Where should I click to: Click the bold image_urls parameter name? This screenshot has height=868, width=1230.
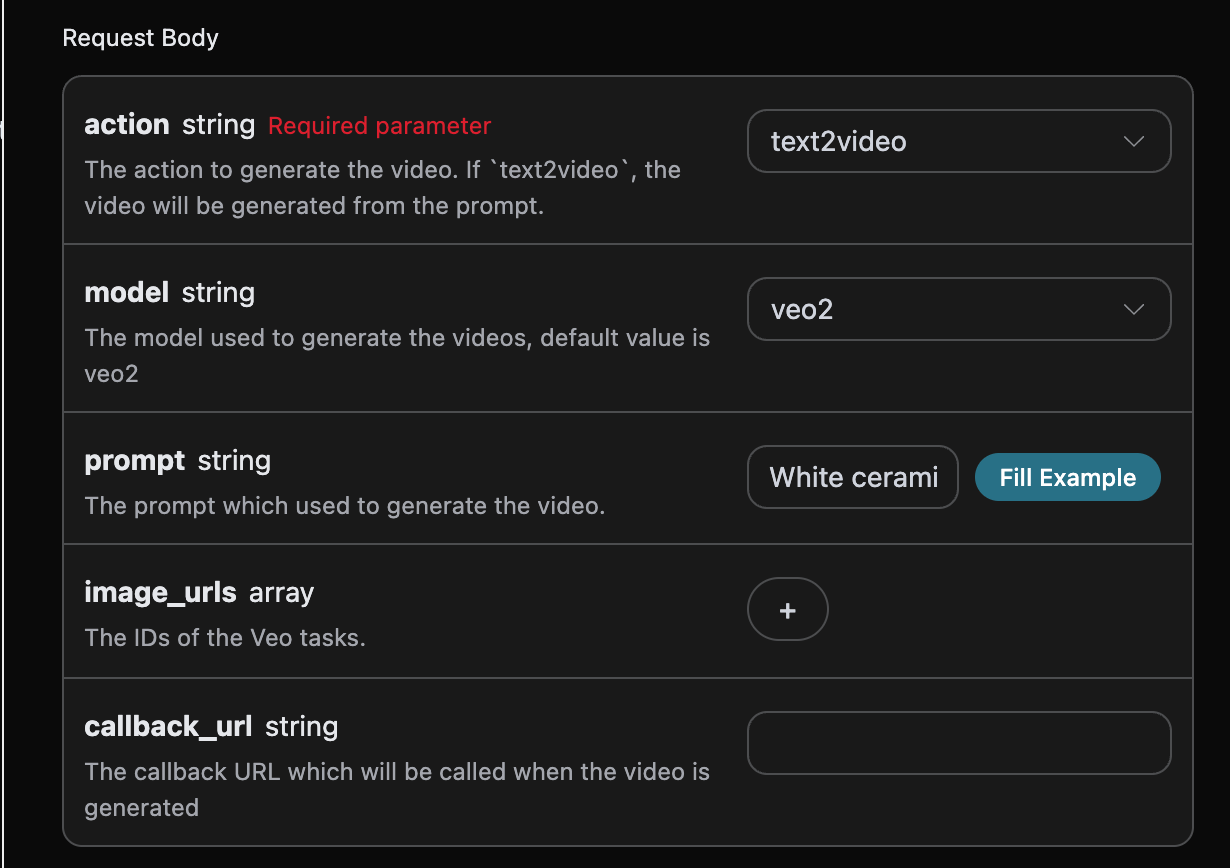160,593
